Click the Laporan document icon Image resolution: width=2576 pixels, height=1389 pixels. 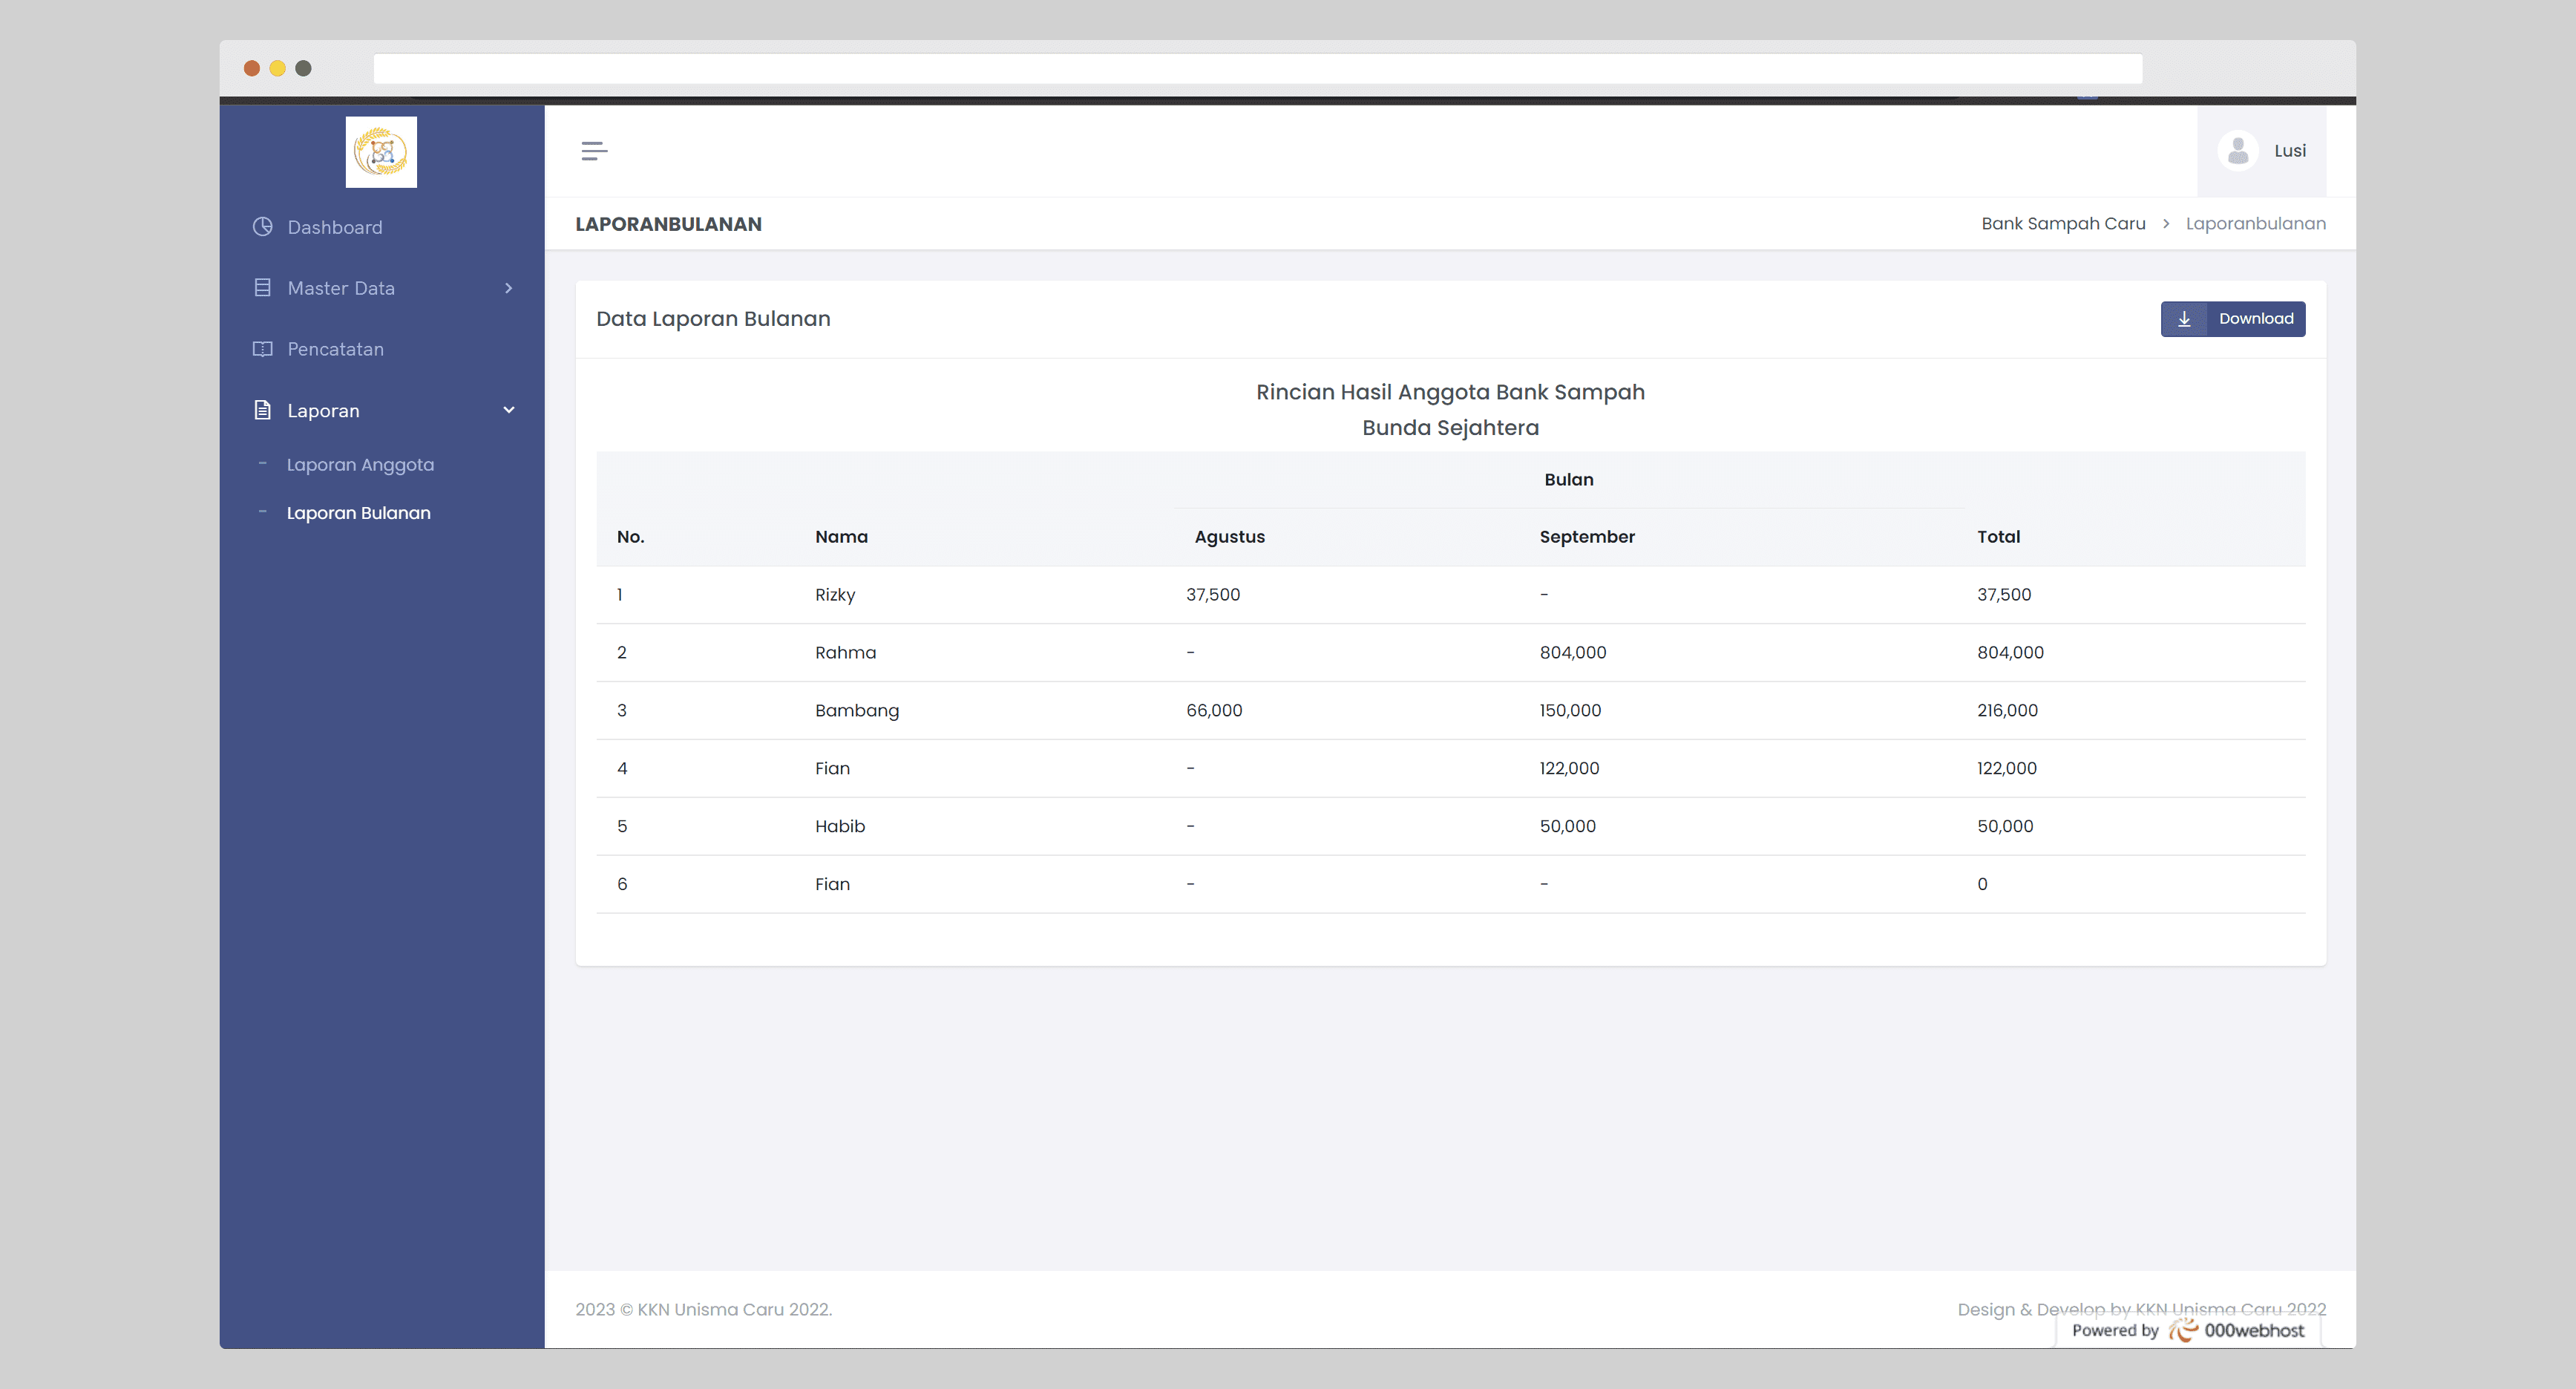(x=263, y=410)
